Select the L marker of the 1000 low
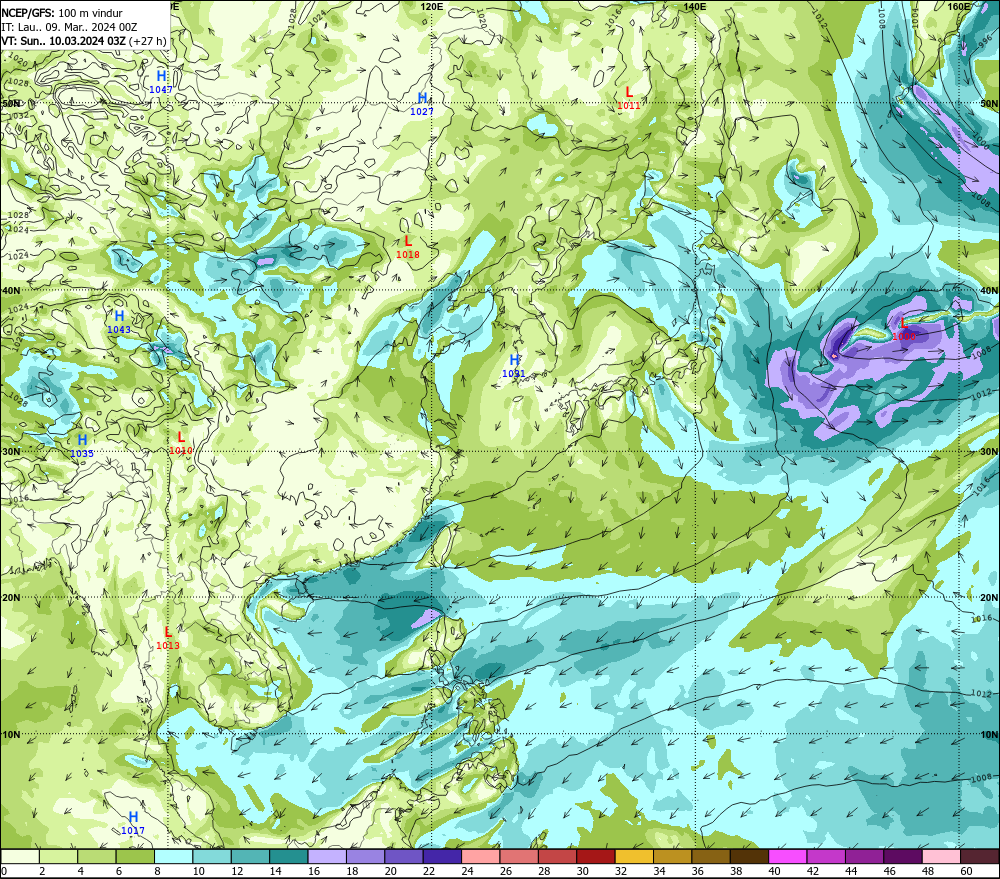Image resolution: width=1000 pixels, height=879 pixels. [x=903, y=323]
